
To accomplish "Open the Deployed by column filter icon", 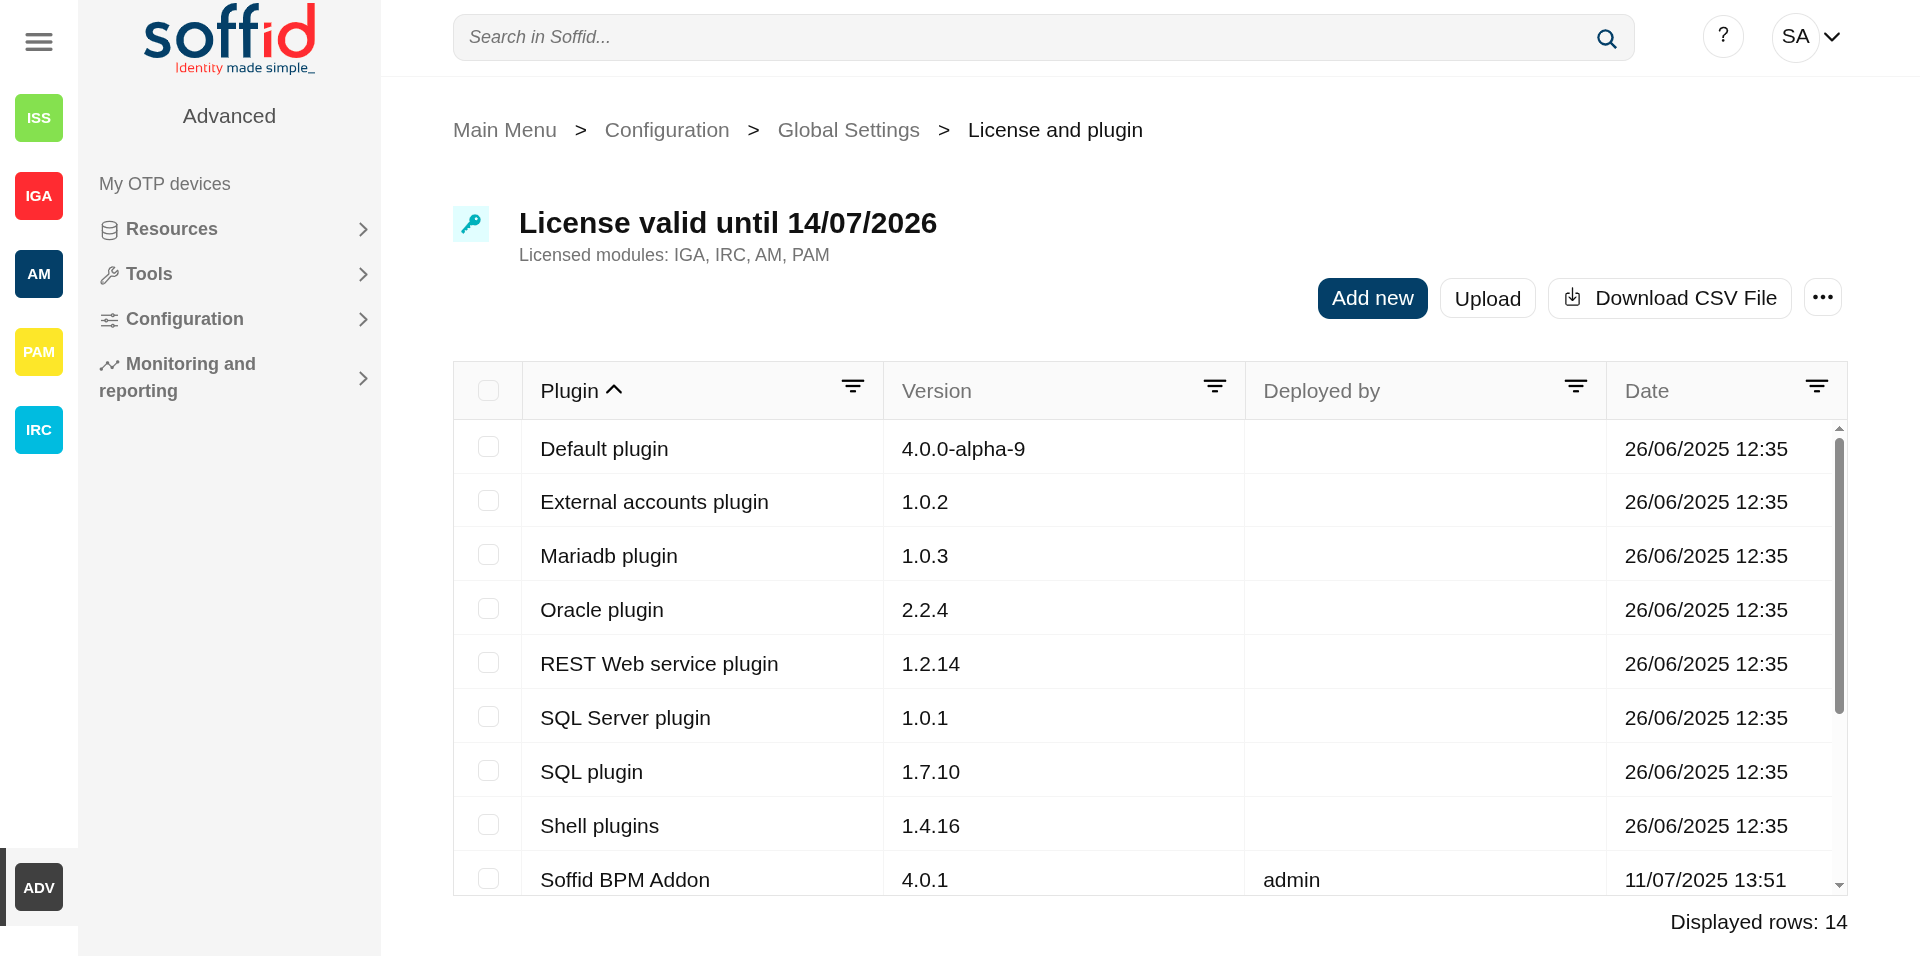I will [1576, 386].
